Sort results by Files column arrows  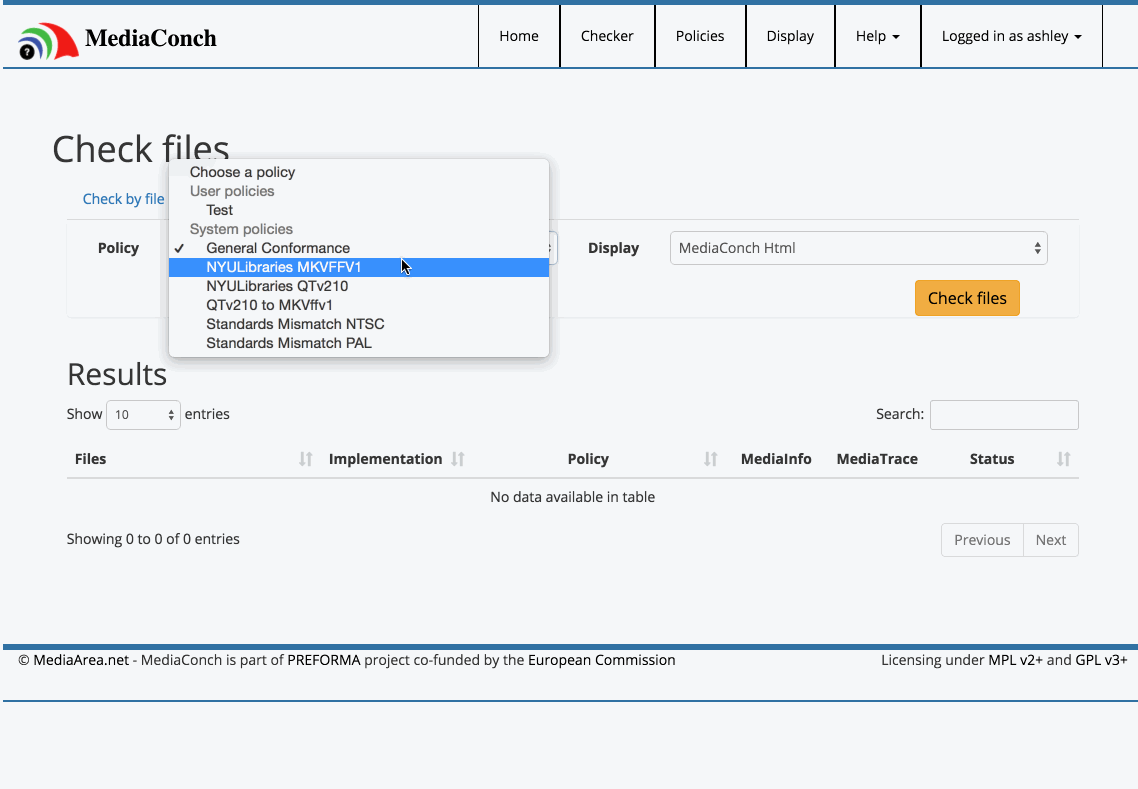[306, 459]
